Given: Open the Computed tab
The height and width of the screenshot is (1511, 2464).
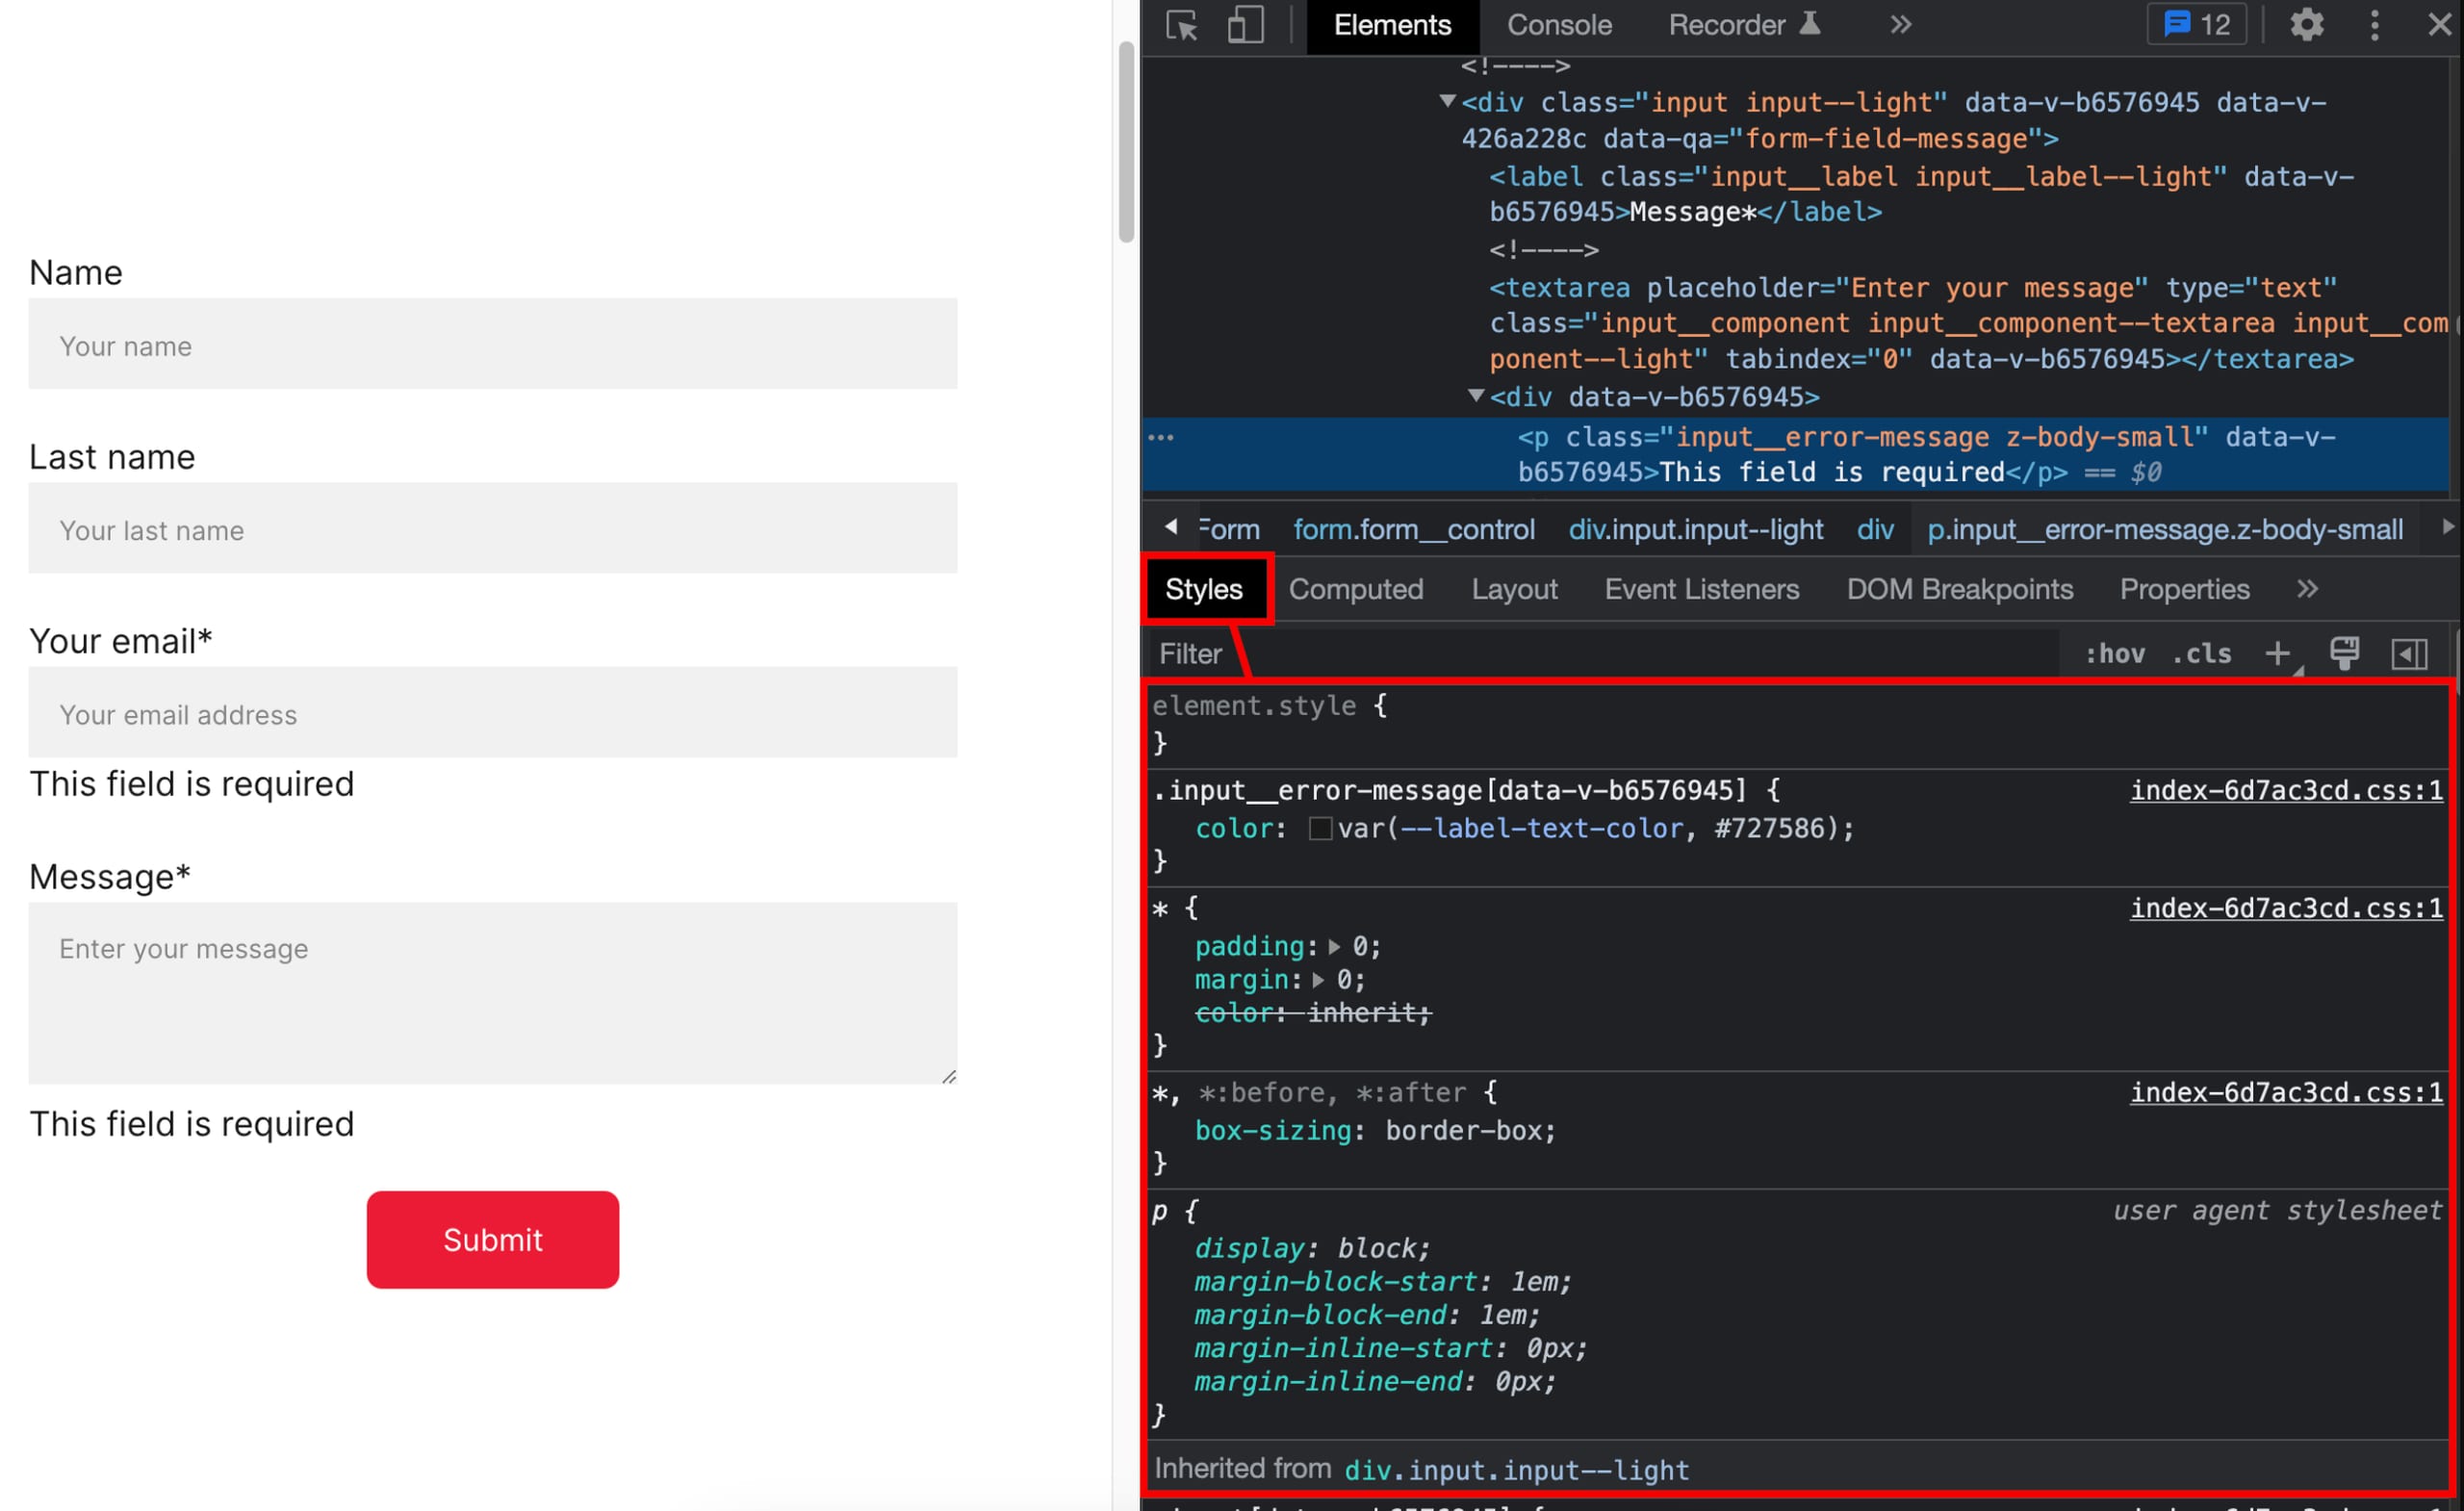Looking at the screenshot, I should point(1355,589).
